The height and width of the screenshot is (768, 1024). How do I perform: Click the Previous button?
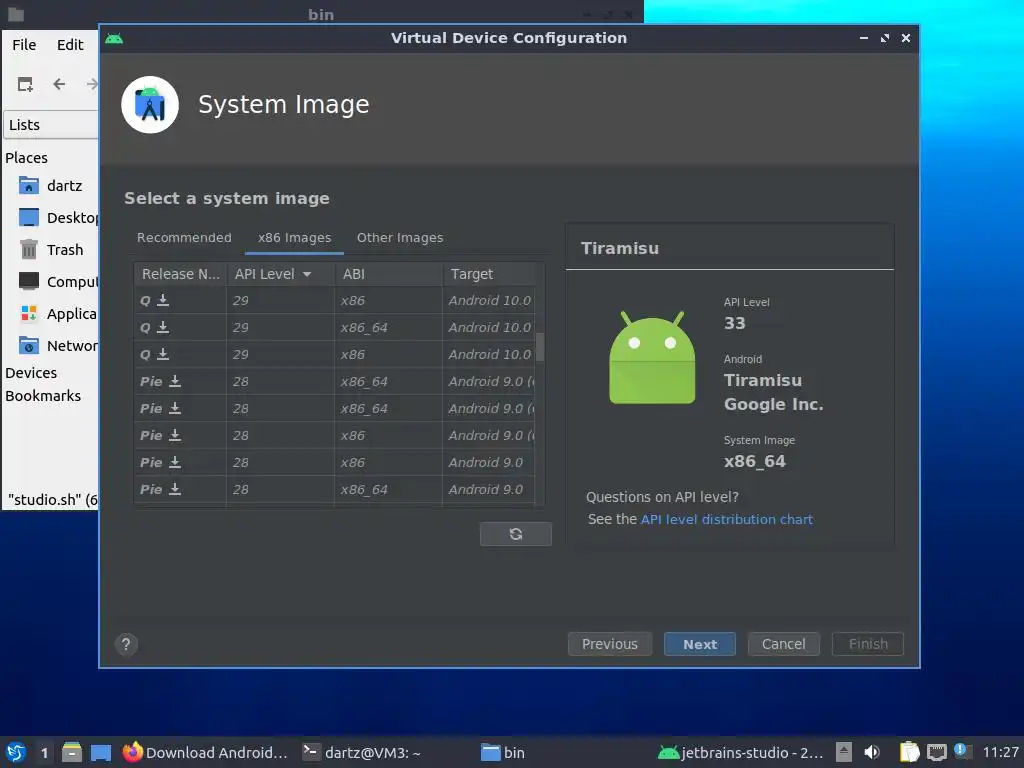[610, 644]
